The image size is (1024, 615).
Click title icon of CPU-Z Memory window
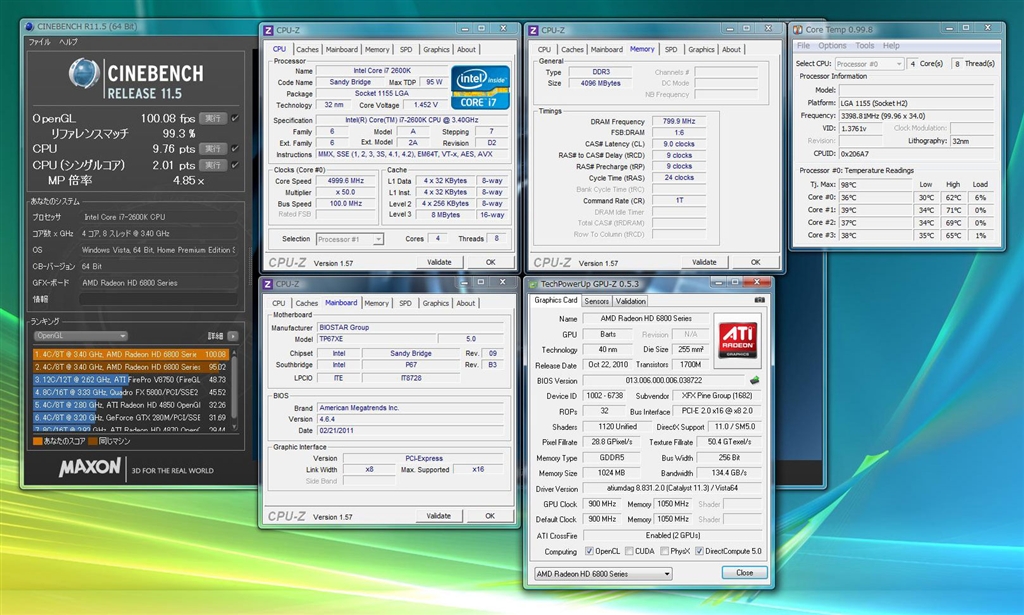pos(534,30)
